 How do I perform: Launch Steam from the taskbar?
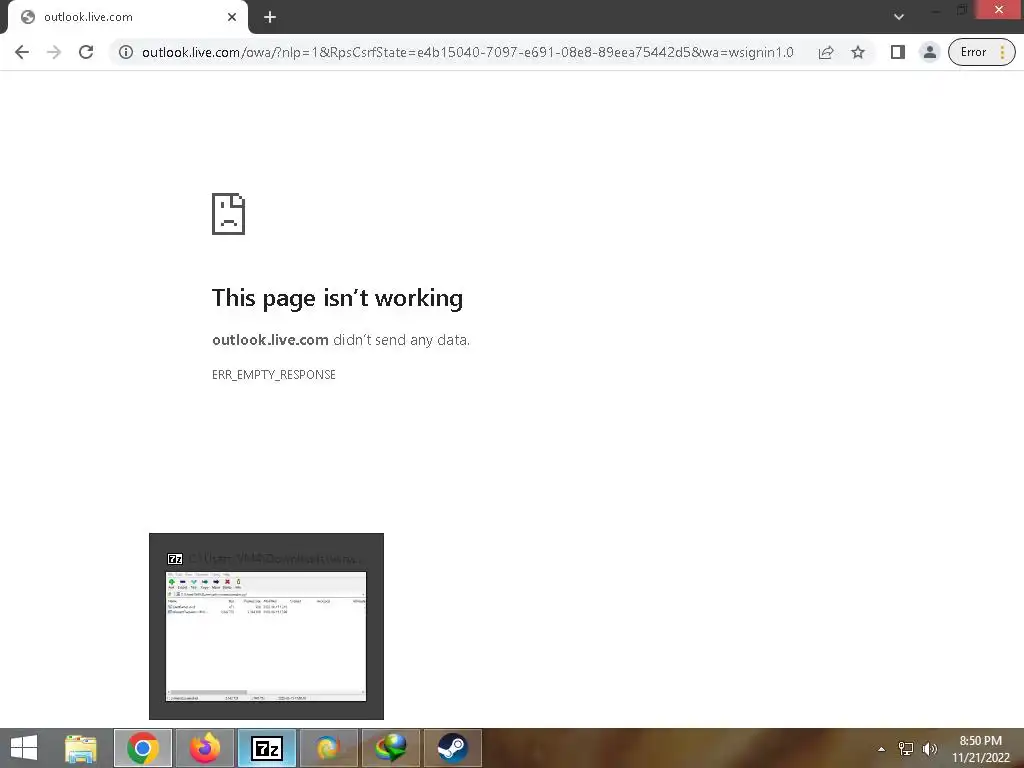point(453,748)
